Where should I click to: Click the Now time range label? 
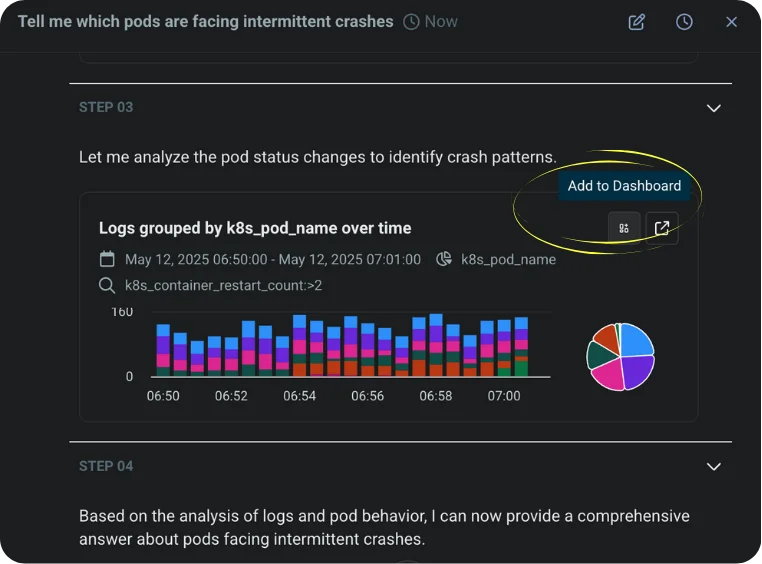point(441,22)
